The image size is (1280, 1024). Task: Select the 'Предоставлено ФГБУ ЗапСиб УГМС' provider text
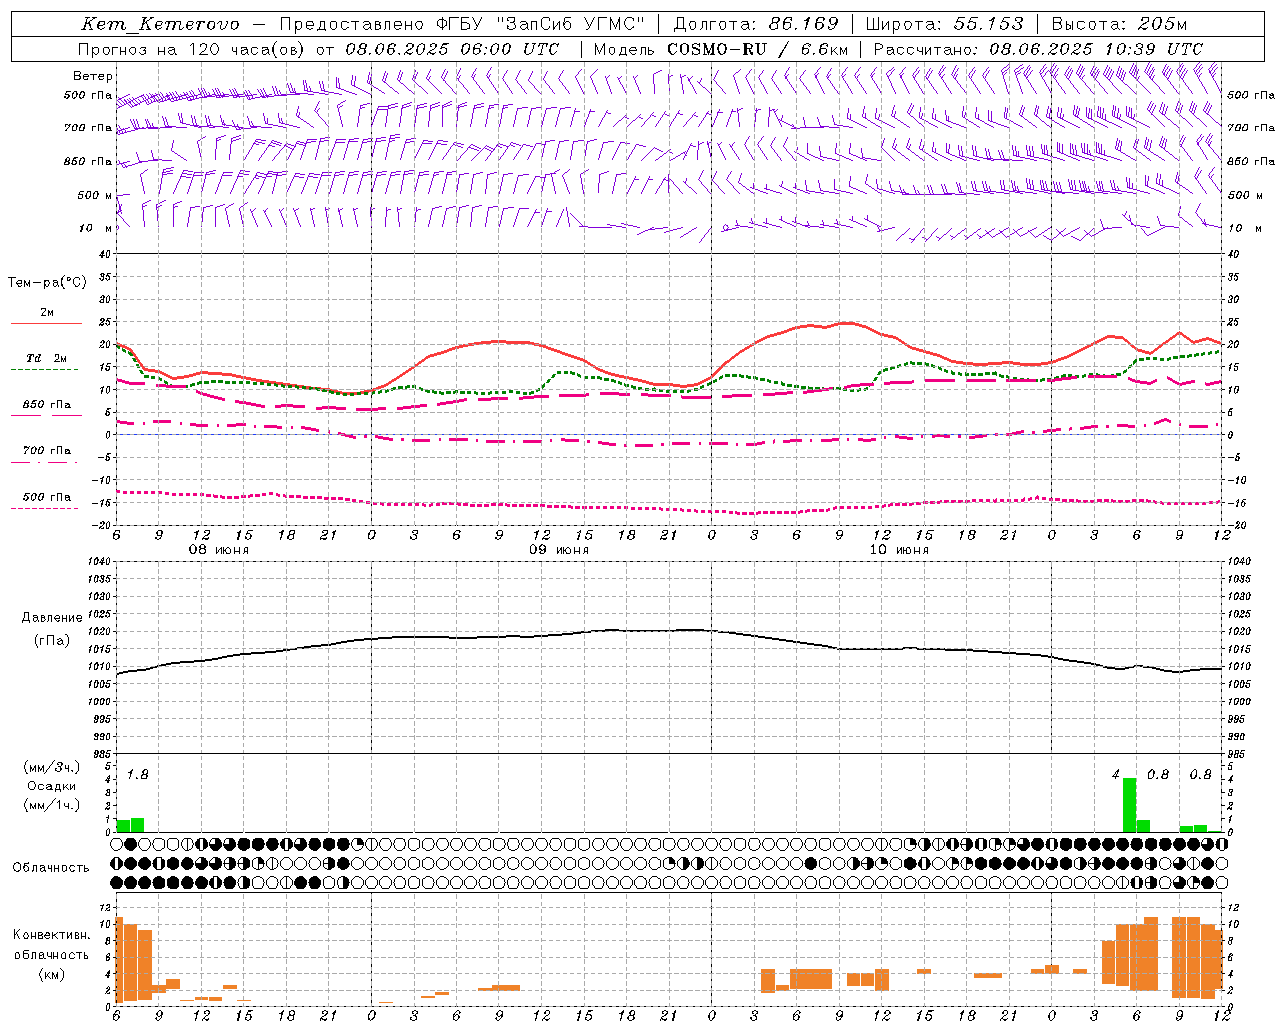[x=462, y=24]
